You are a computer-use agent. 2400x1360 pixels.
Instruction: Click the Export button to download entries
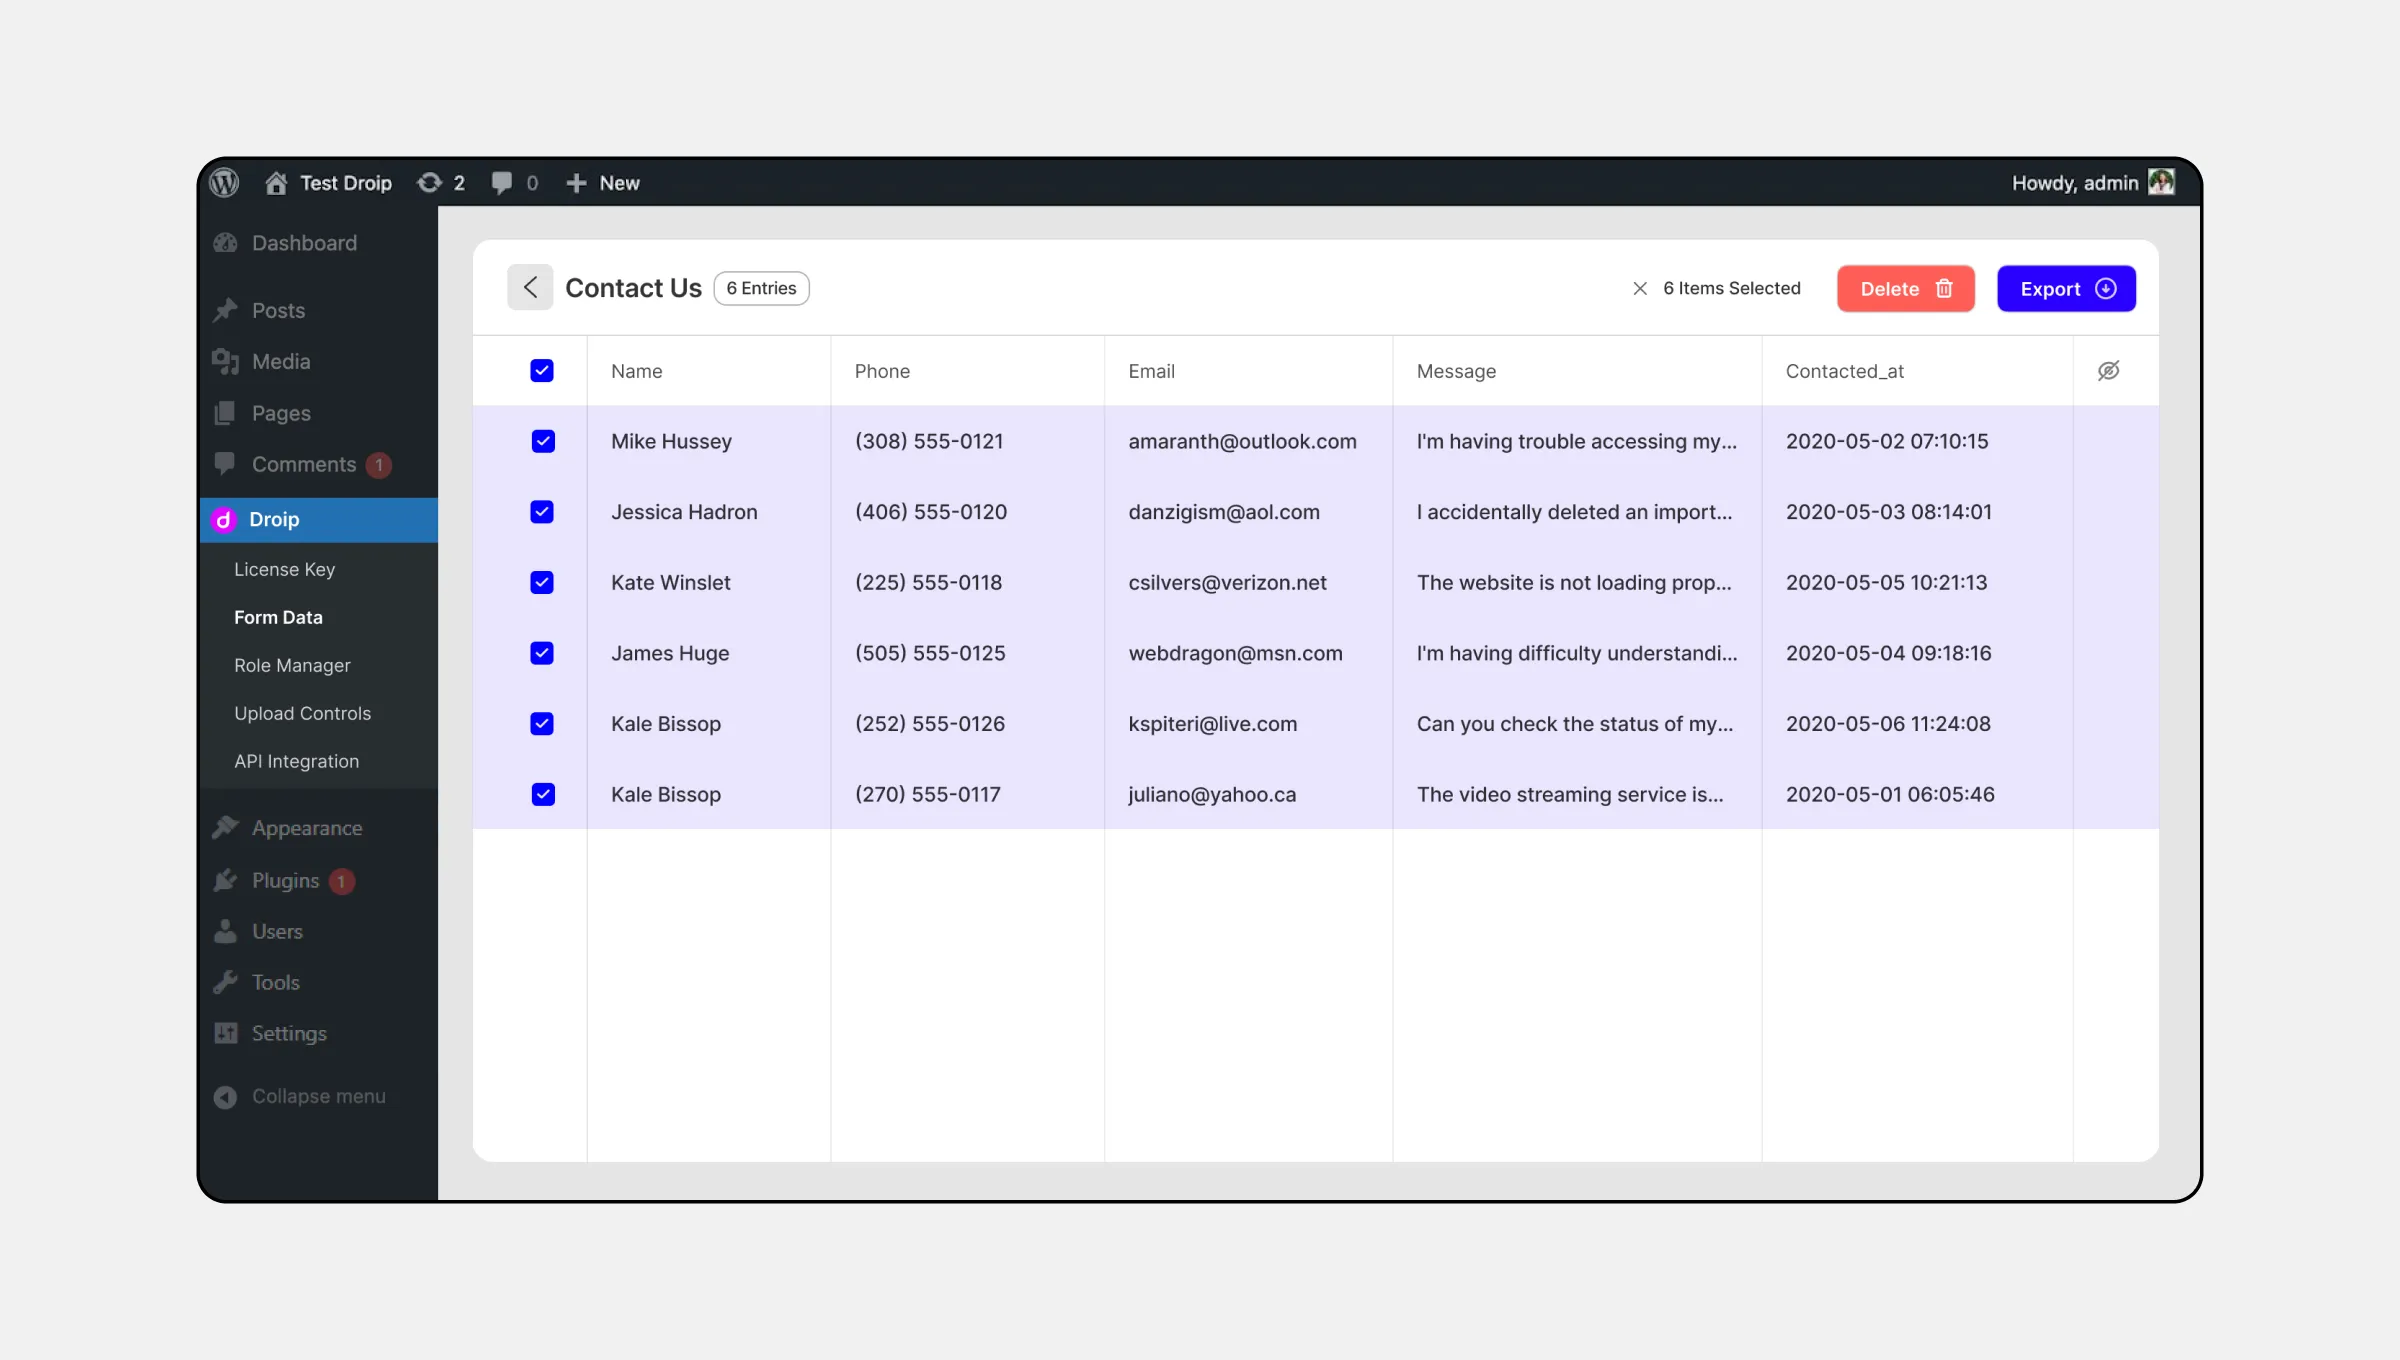pos(2065,288)
